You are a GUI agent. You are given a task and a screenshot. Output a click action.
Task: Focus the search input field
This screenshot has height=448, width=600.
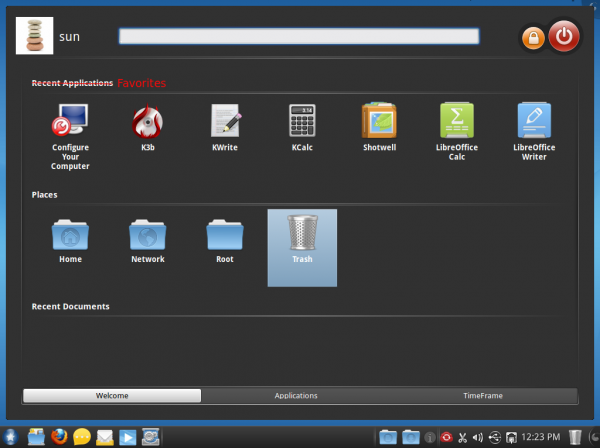[x=299, y=36]
